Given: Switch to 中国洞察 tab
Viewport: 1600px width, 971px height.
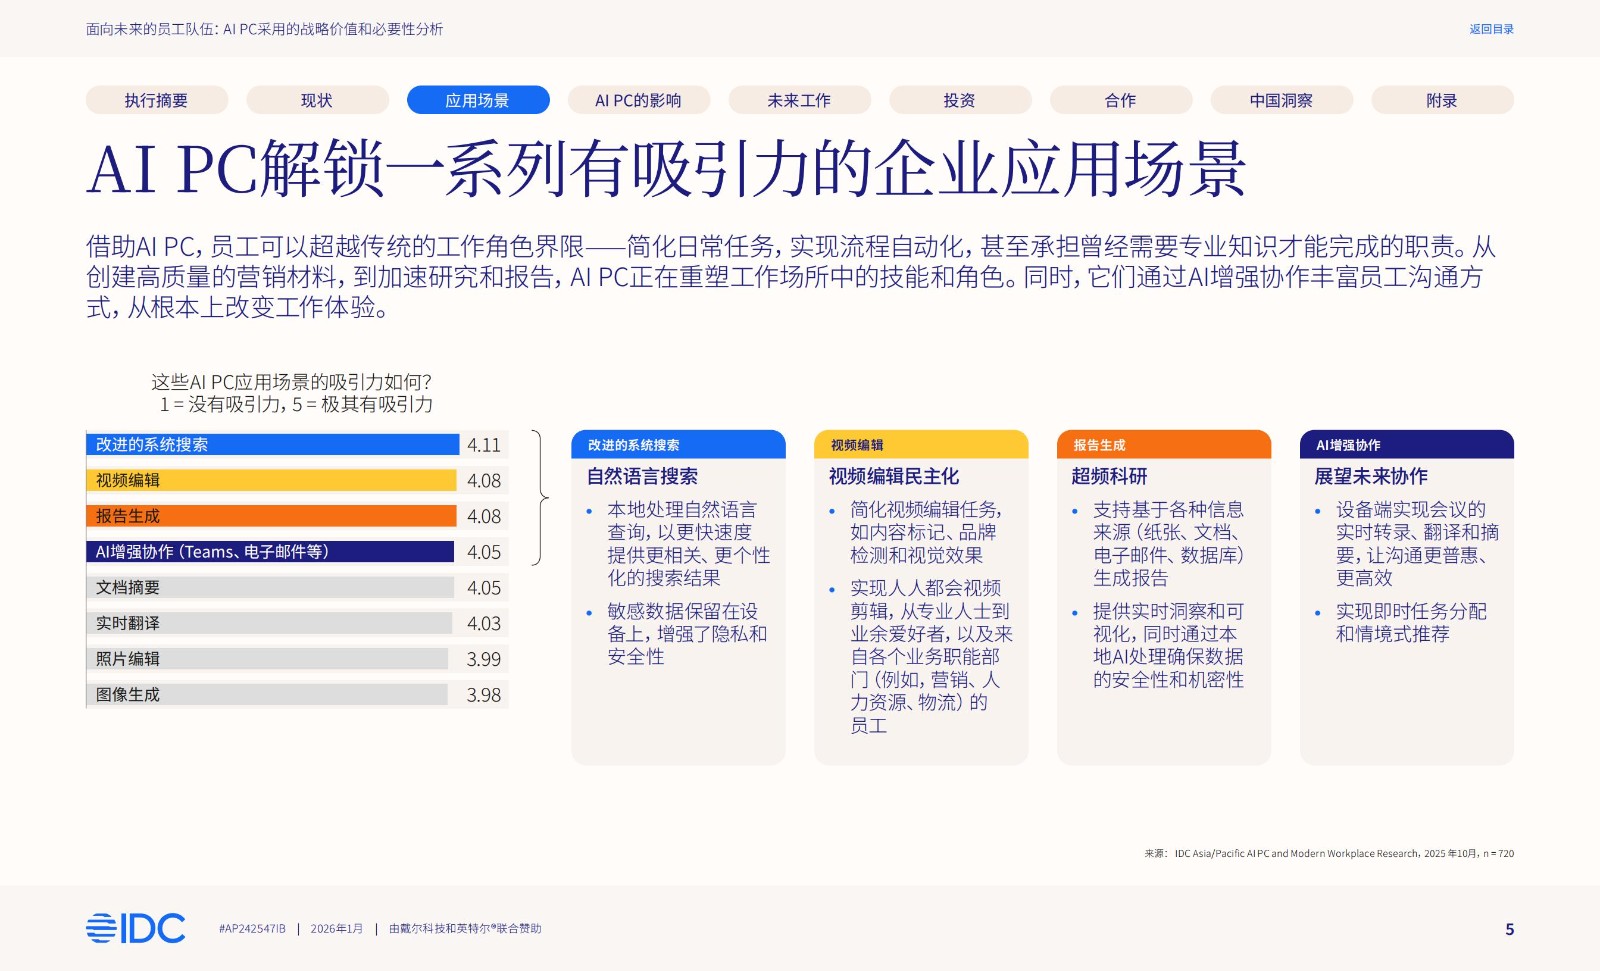Looking at the screenshot, I should pyautogui.click(x=1281, y=100).
